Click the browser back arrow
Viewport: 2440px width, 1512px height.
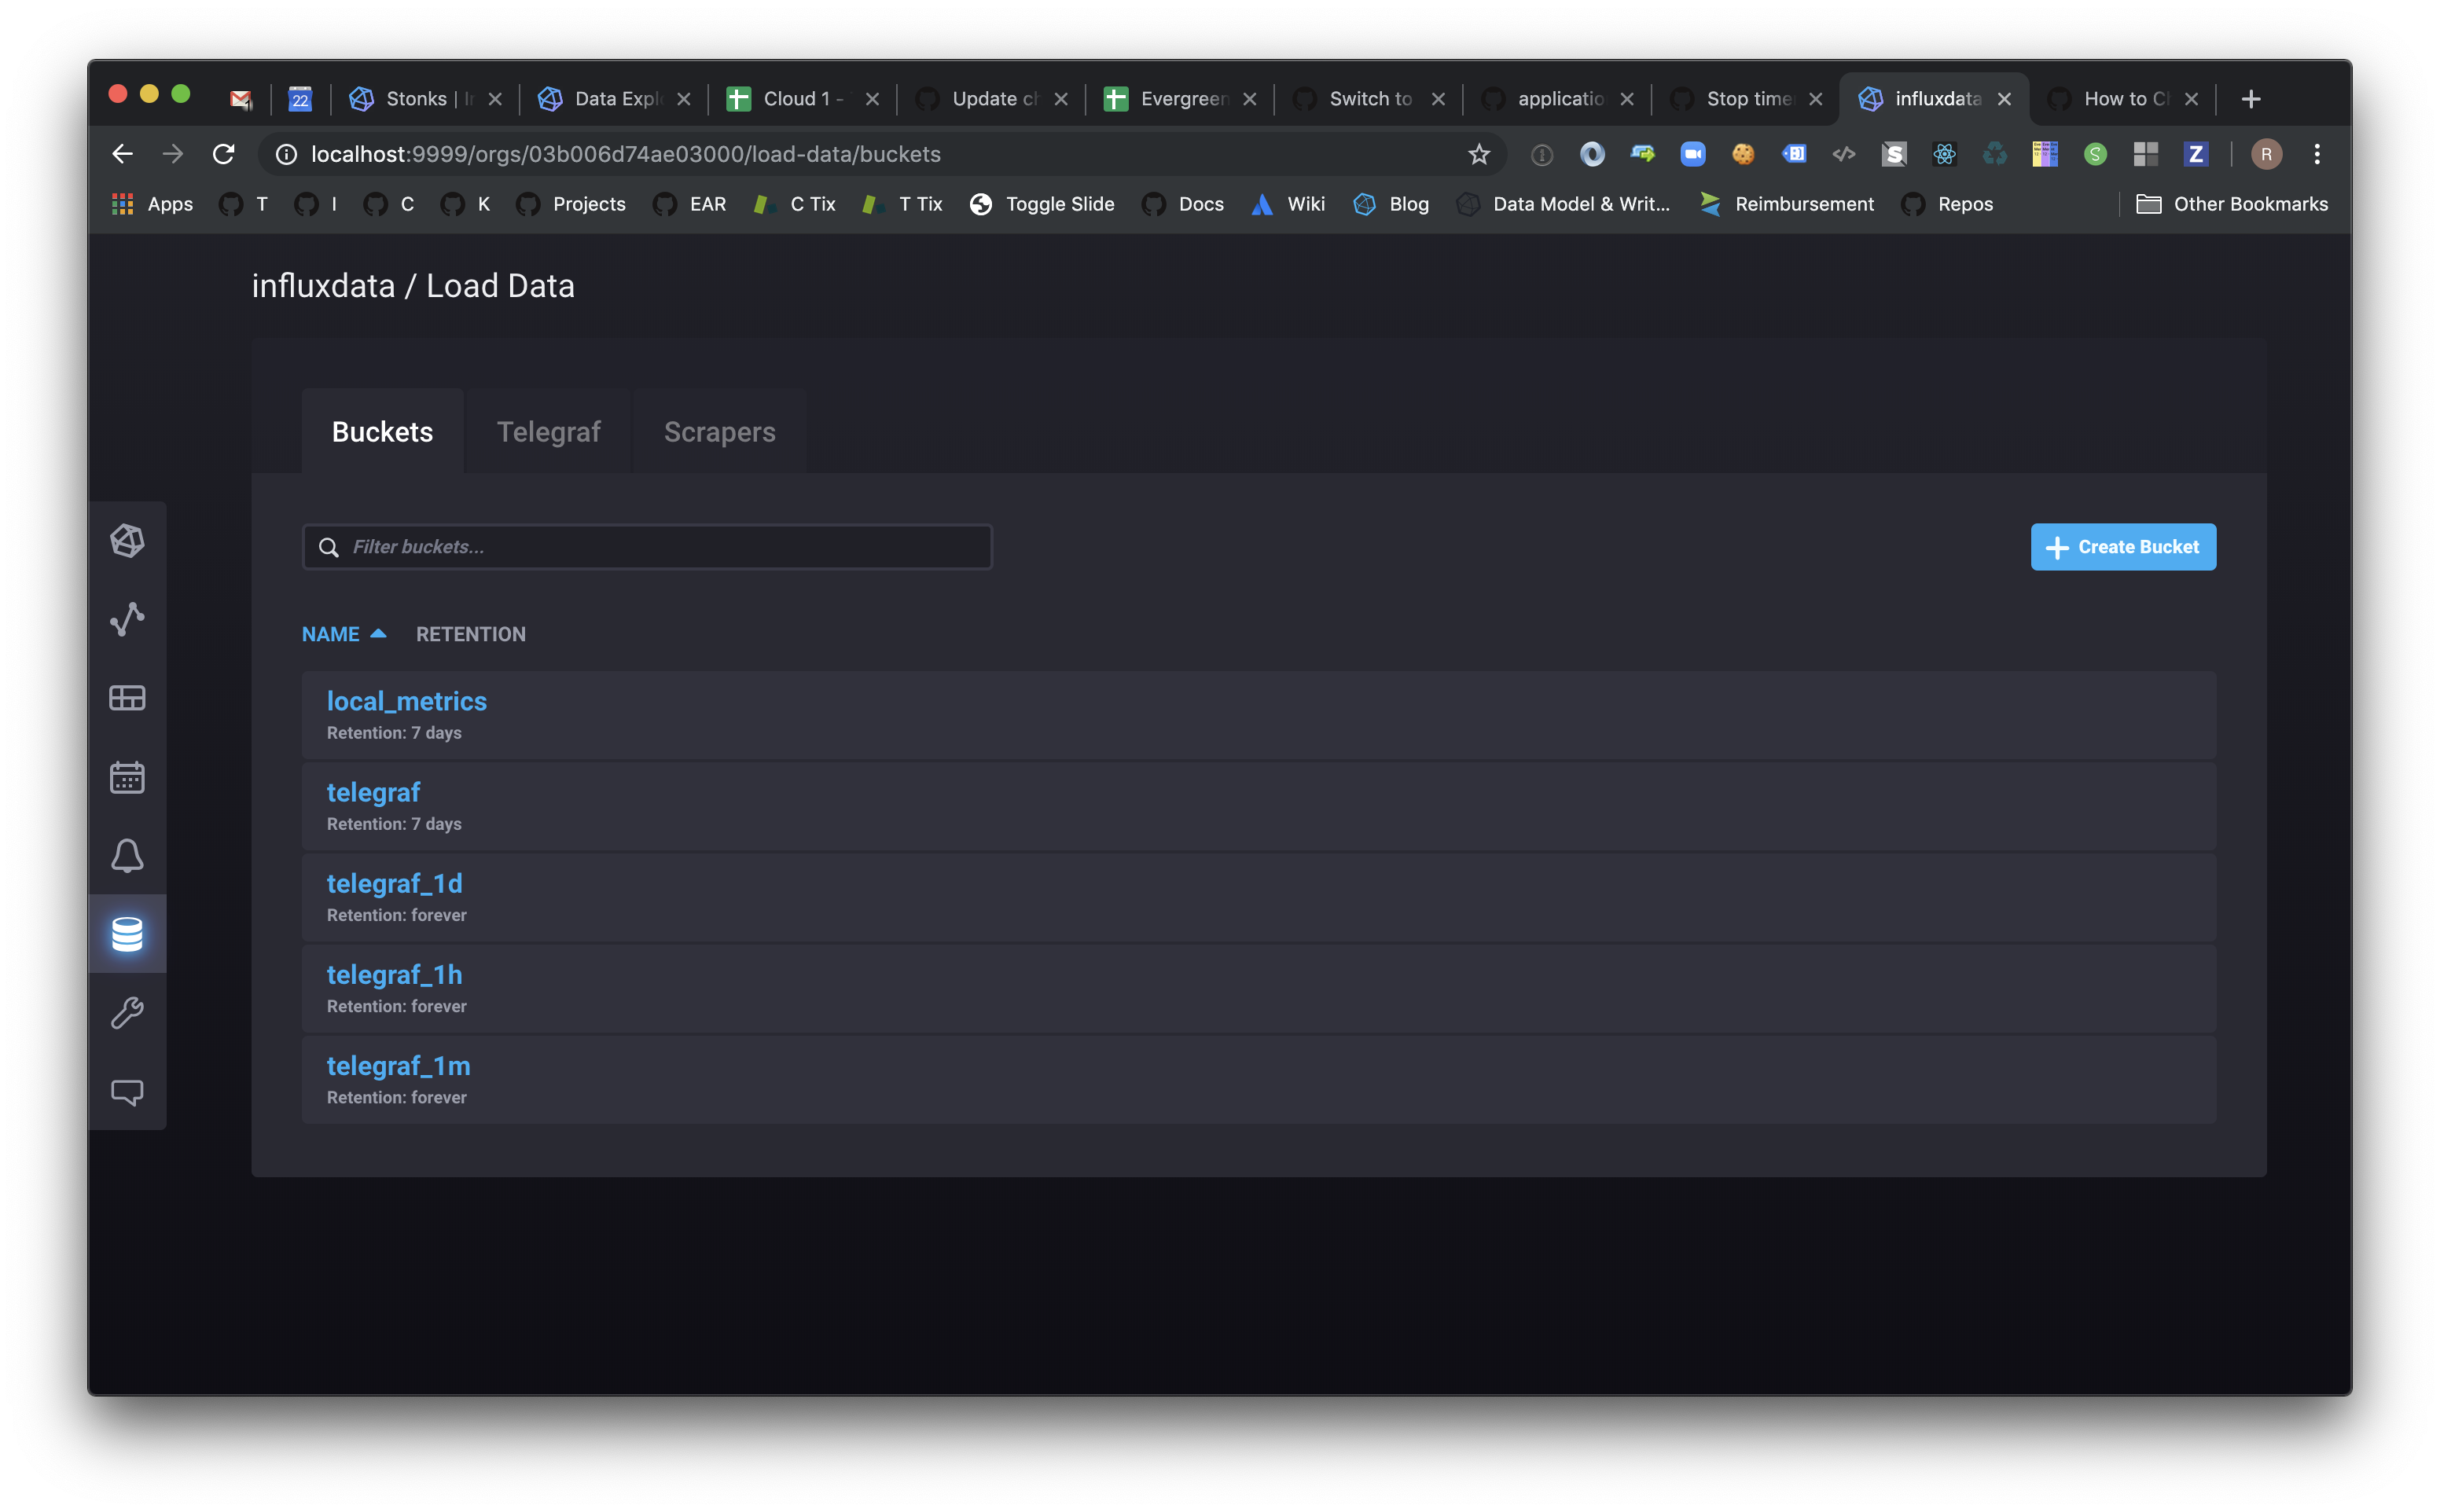tap(122, 154)
